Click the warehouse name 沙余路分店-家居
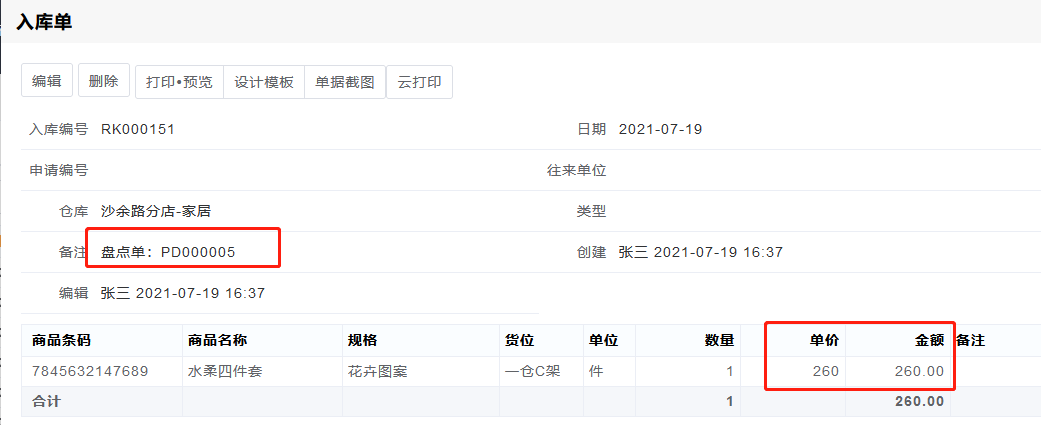Screen dimensions: 1041x425 tap(155, 211)
